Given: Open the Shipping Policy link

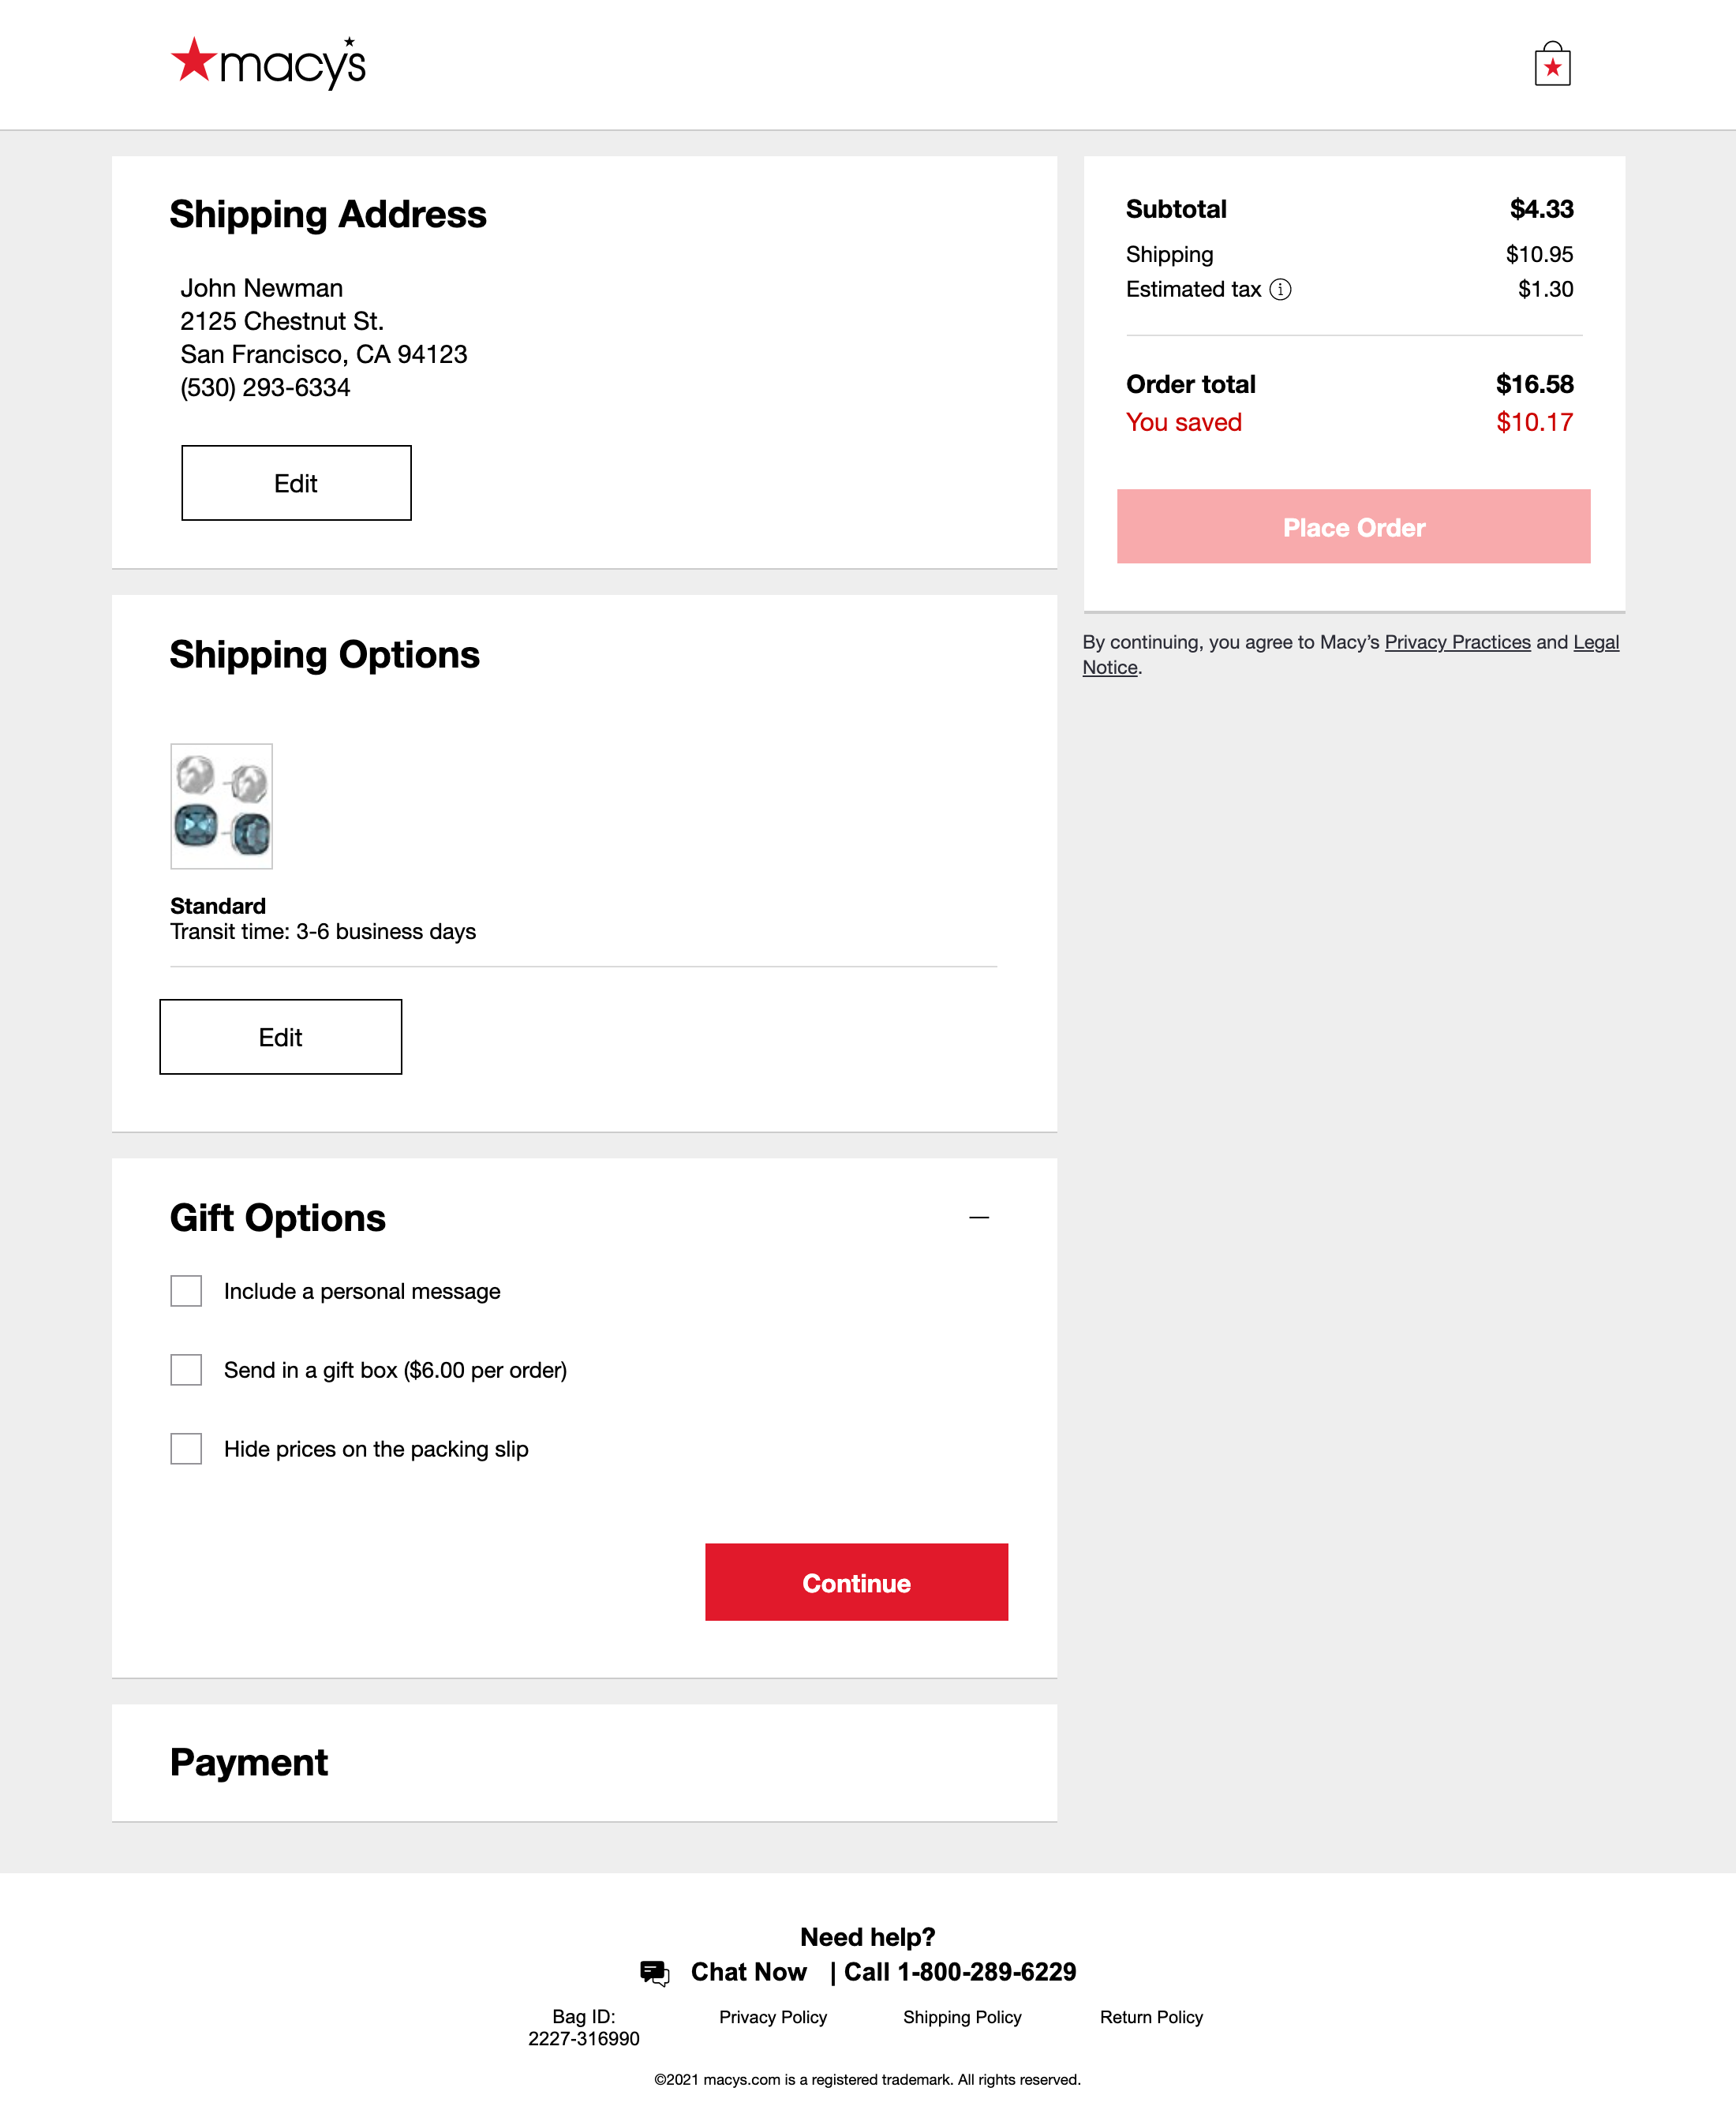Looking at the screenshot, I should click(962, 2017).
